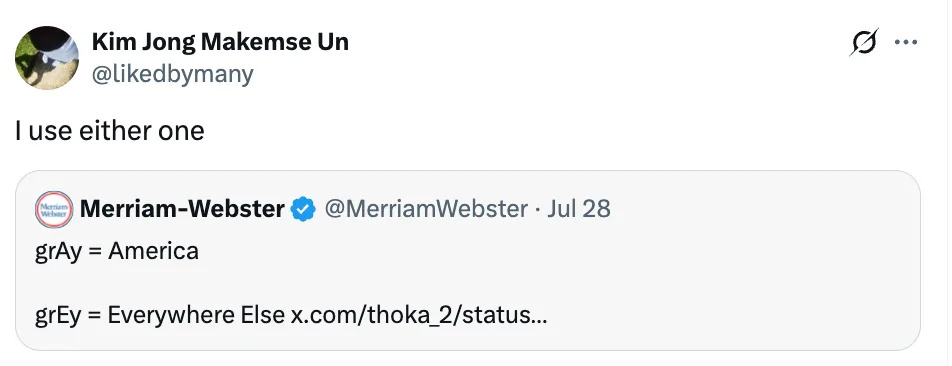Click the "grAy = America" line
The height and width of the screenshot is (366, 952).
click(x=117, y=251)
